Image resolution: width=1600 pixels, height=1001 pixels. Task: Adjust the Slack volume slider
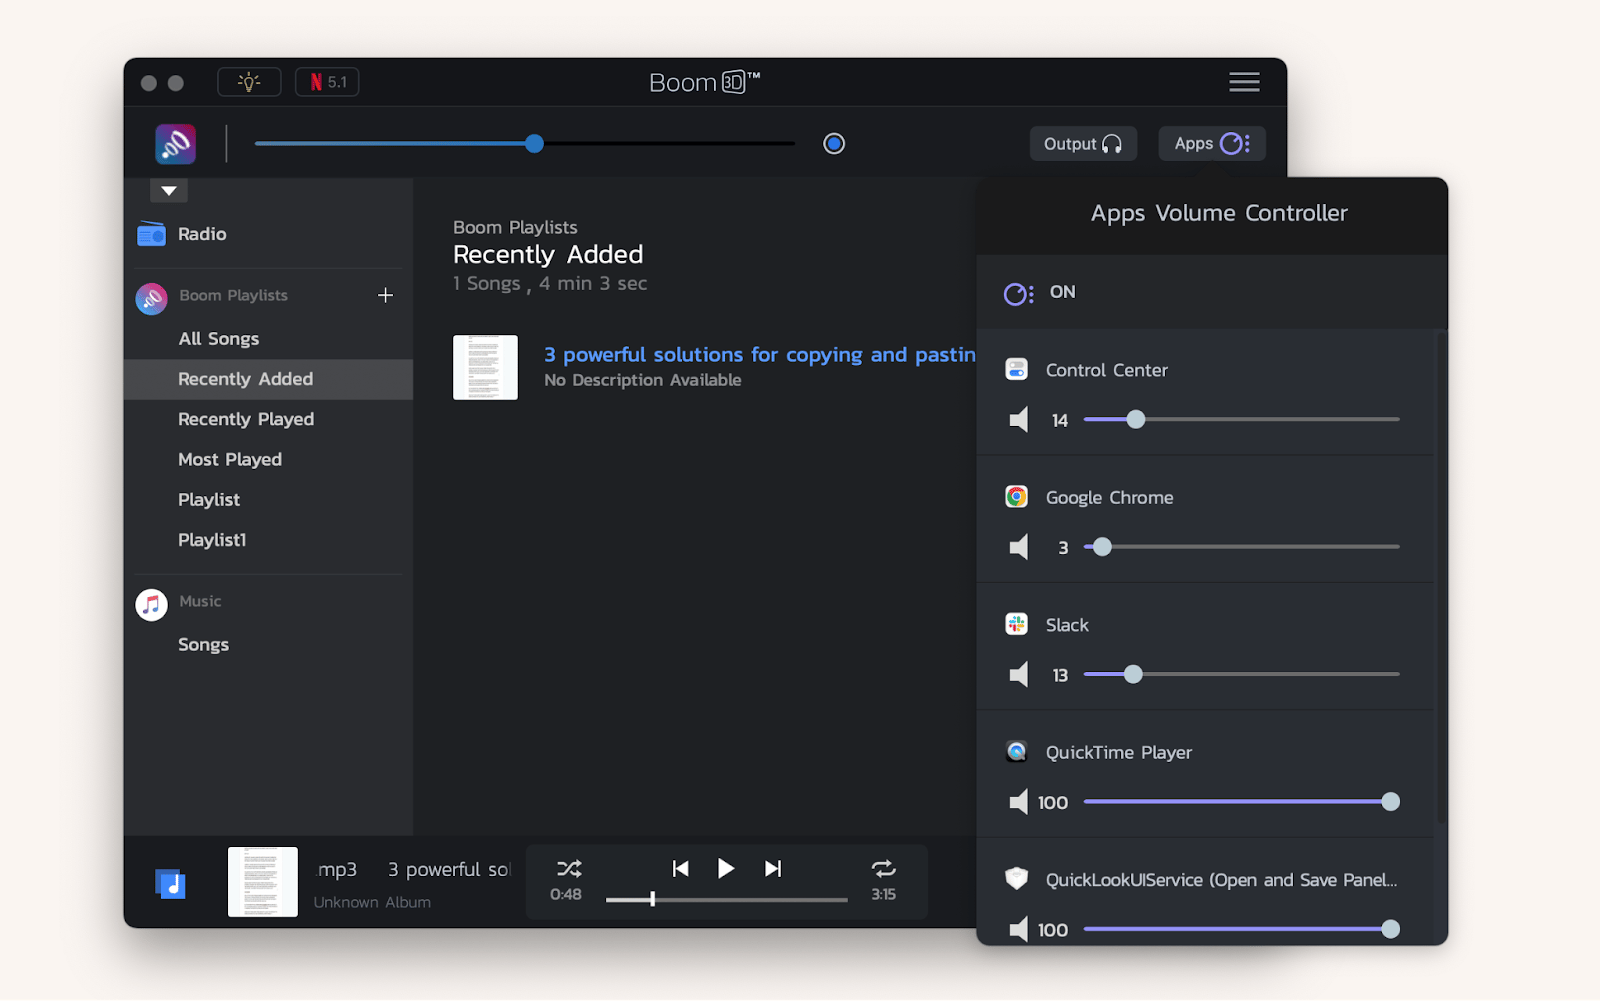(1241, 675)
